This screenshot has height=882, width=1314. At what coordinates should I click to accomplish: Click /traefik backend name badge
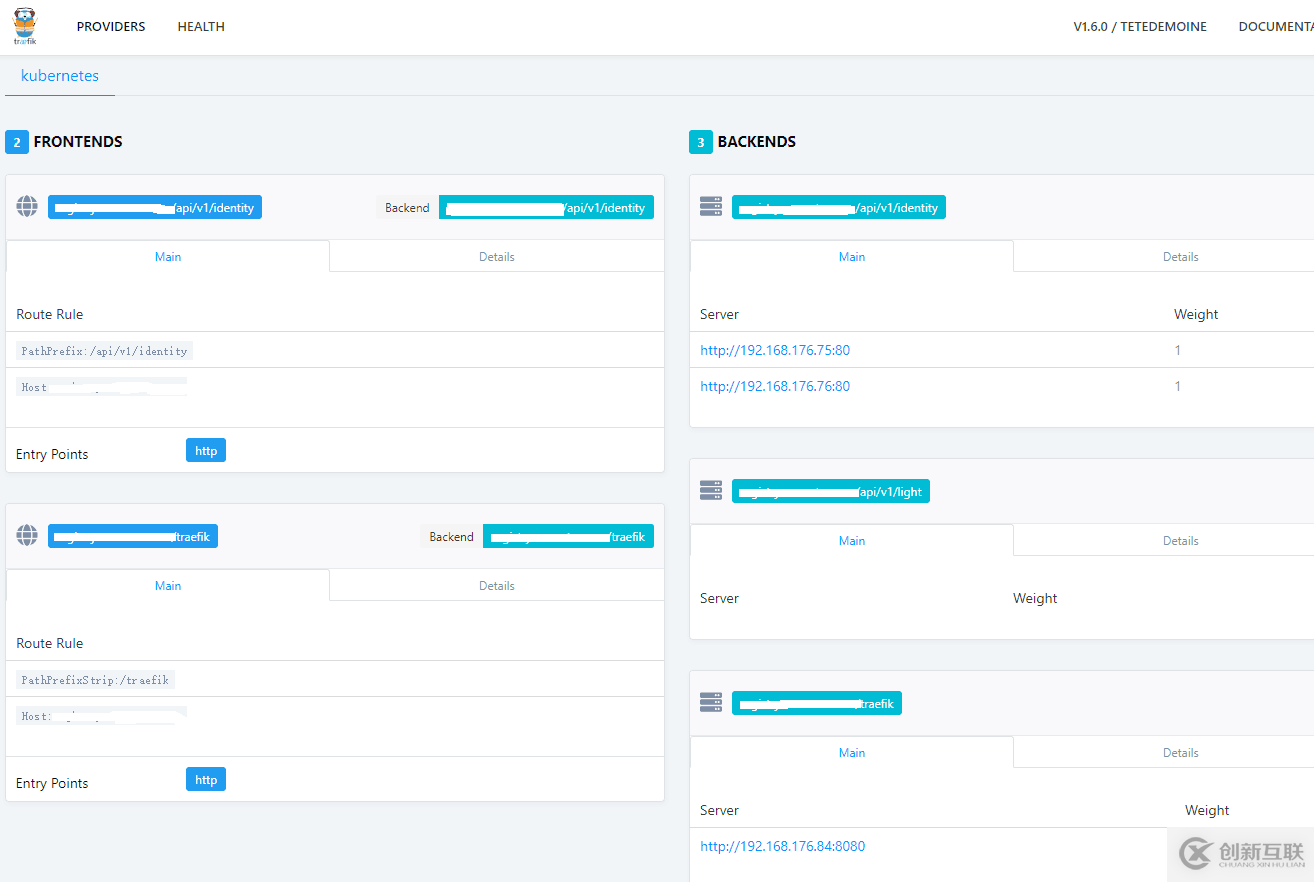click(817, 703)
